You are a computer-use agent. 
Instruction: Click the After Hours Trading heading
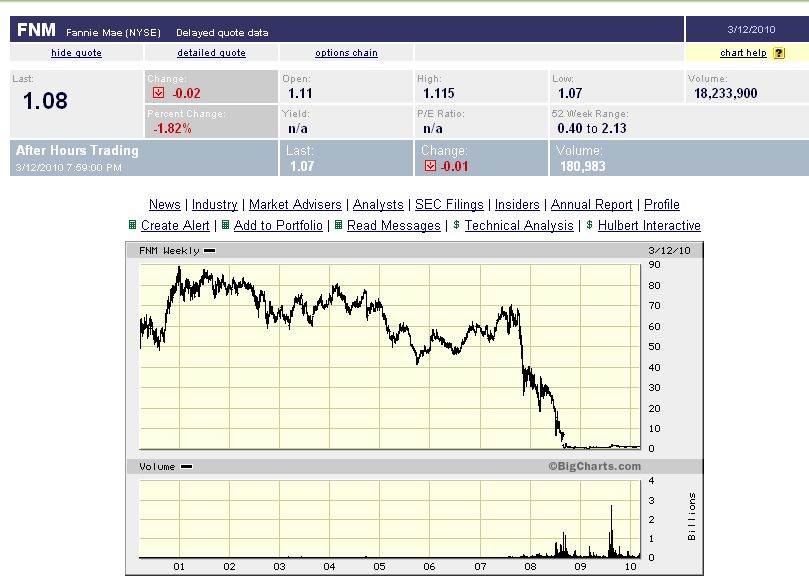pos(77,150)
